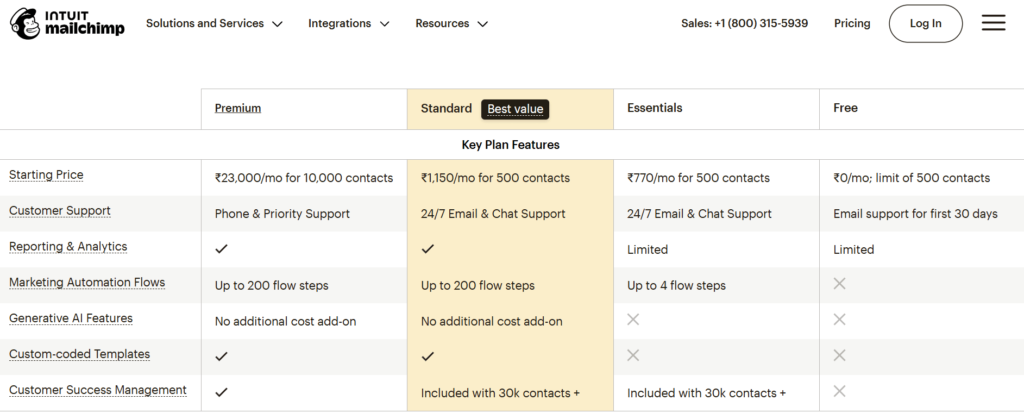Click Free Limited reporting cell
This screenshot has height=419, width=1024.
854,250
